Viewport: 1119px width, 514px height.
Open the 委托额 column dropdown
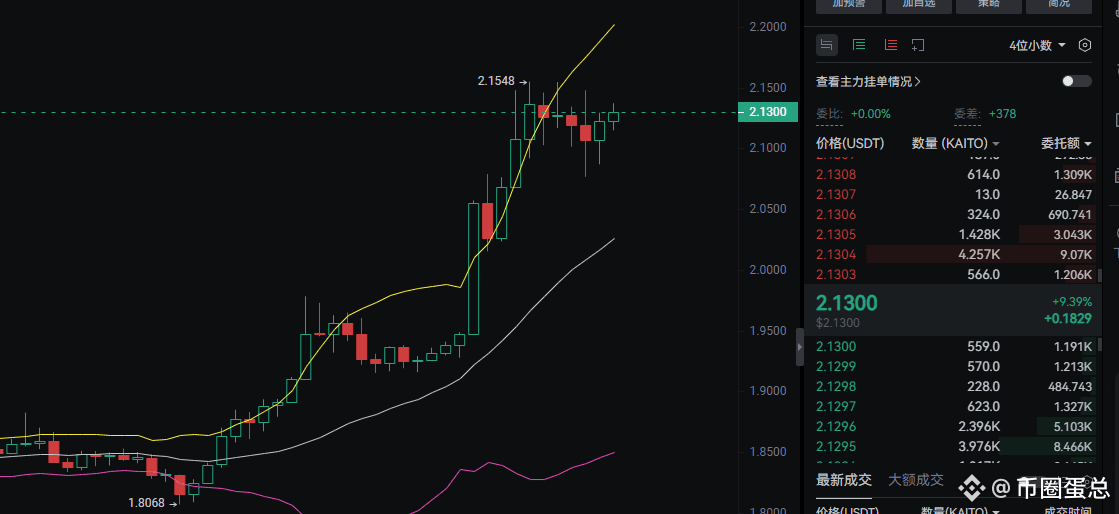pos(1066,143)
